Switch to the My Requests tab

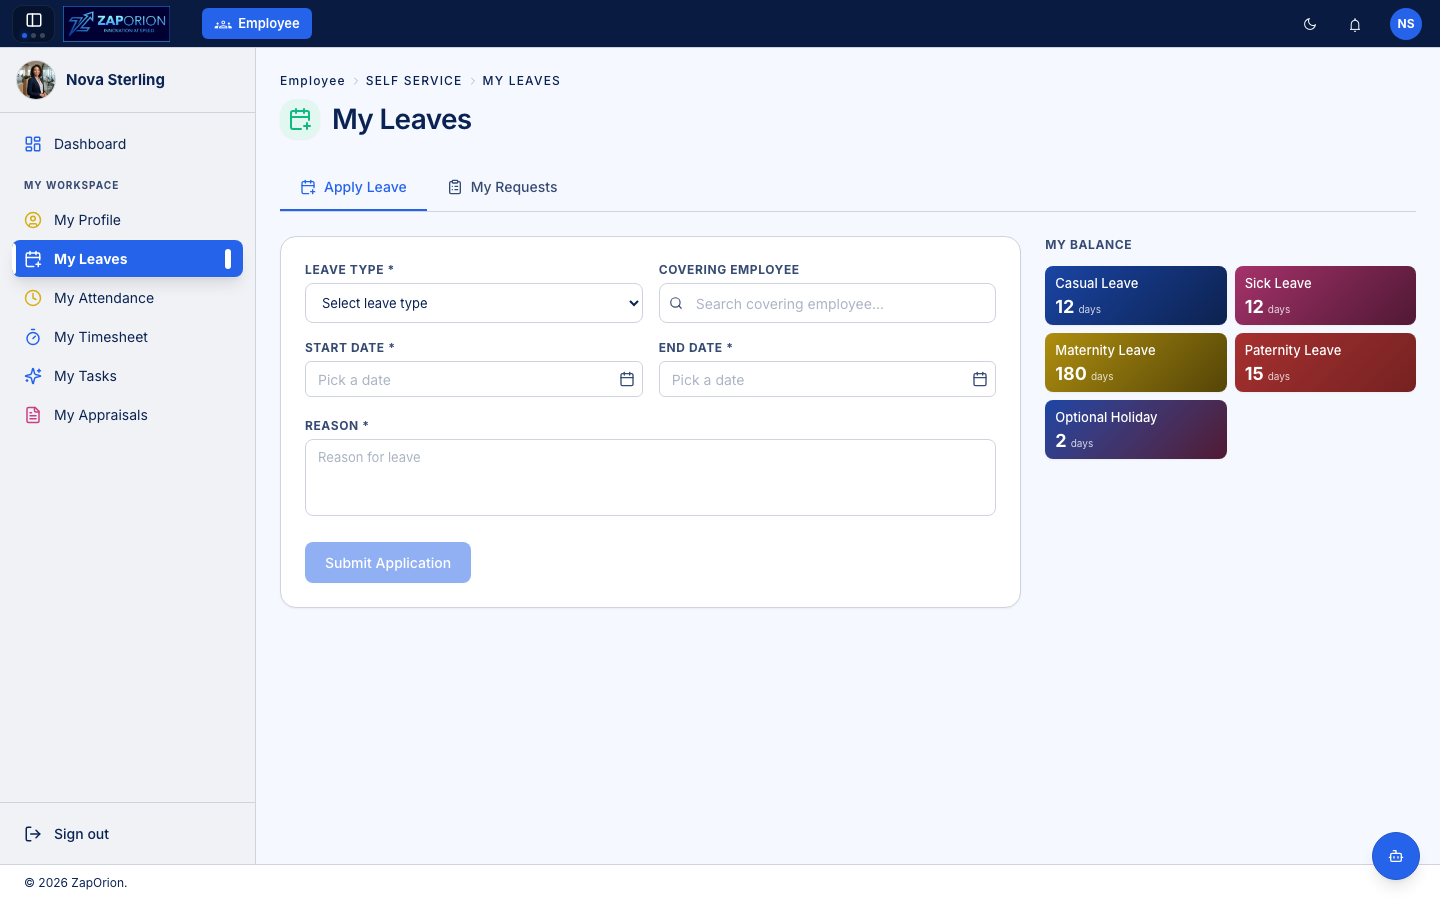point(502,187)
